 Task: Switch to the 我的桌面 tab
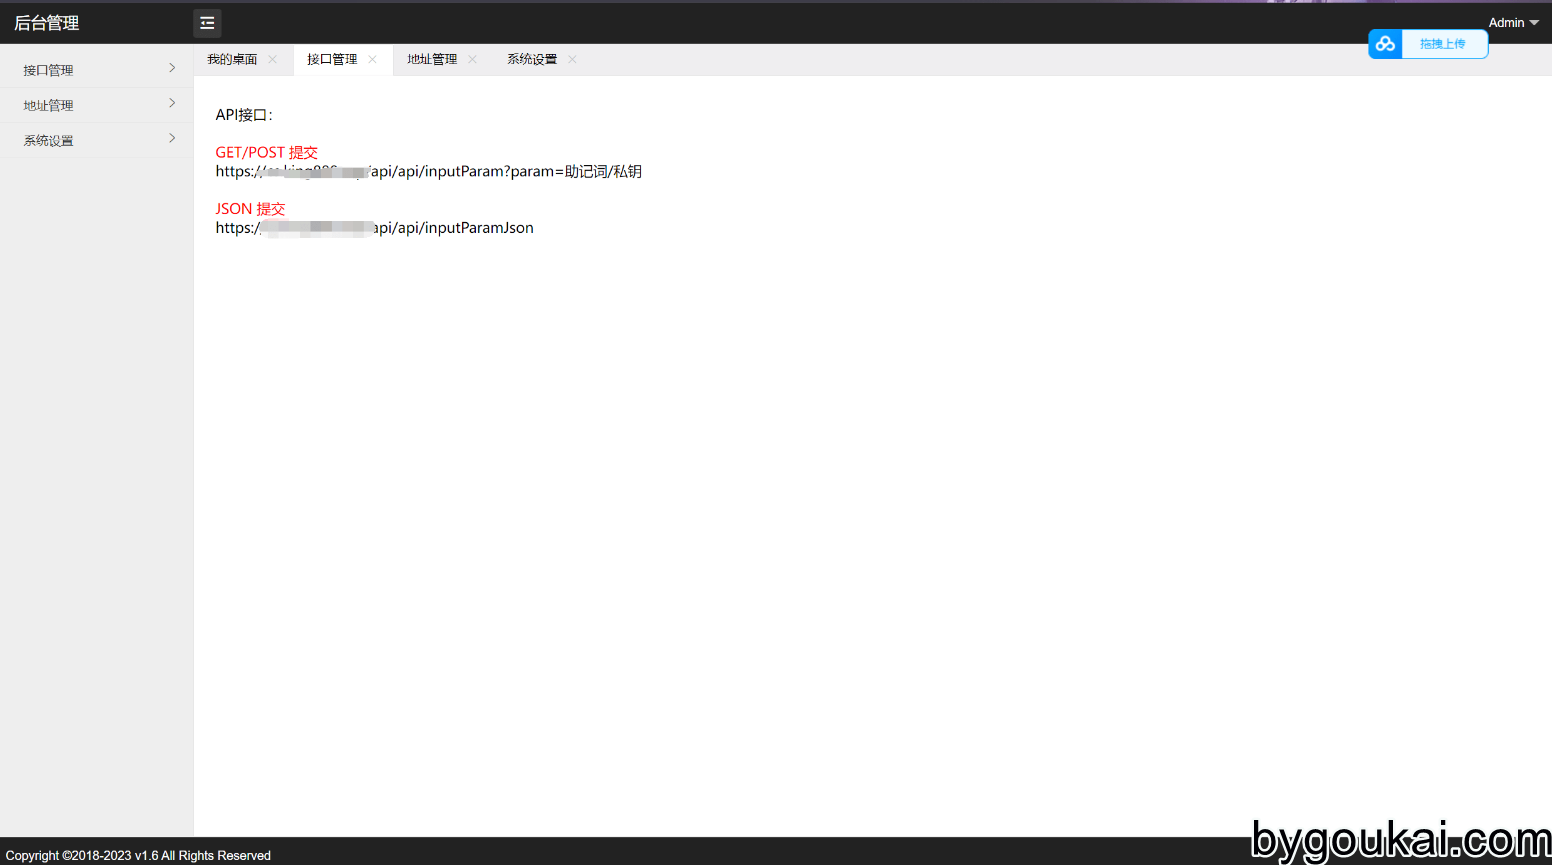(232, 59)
